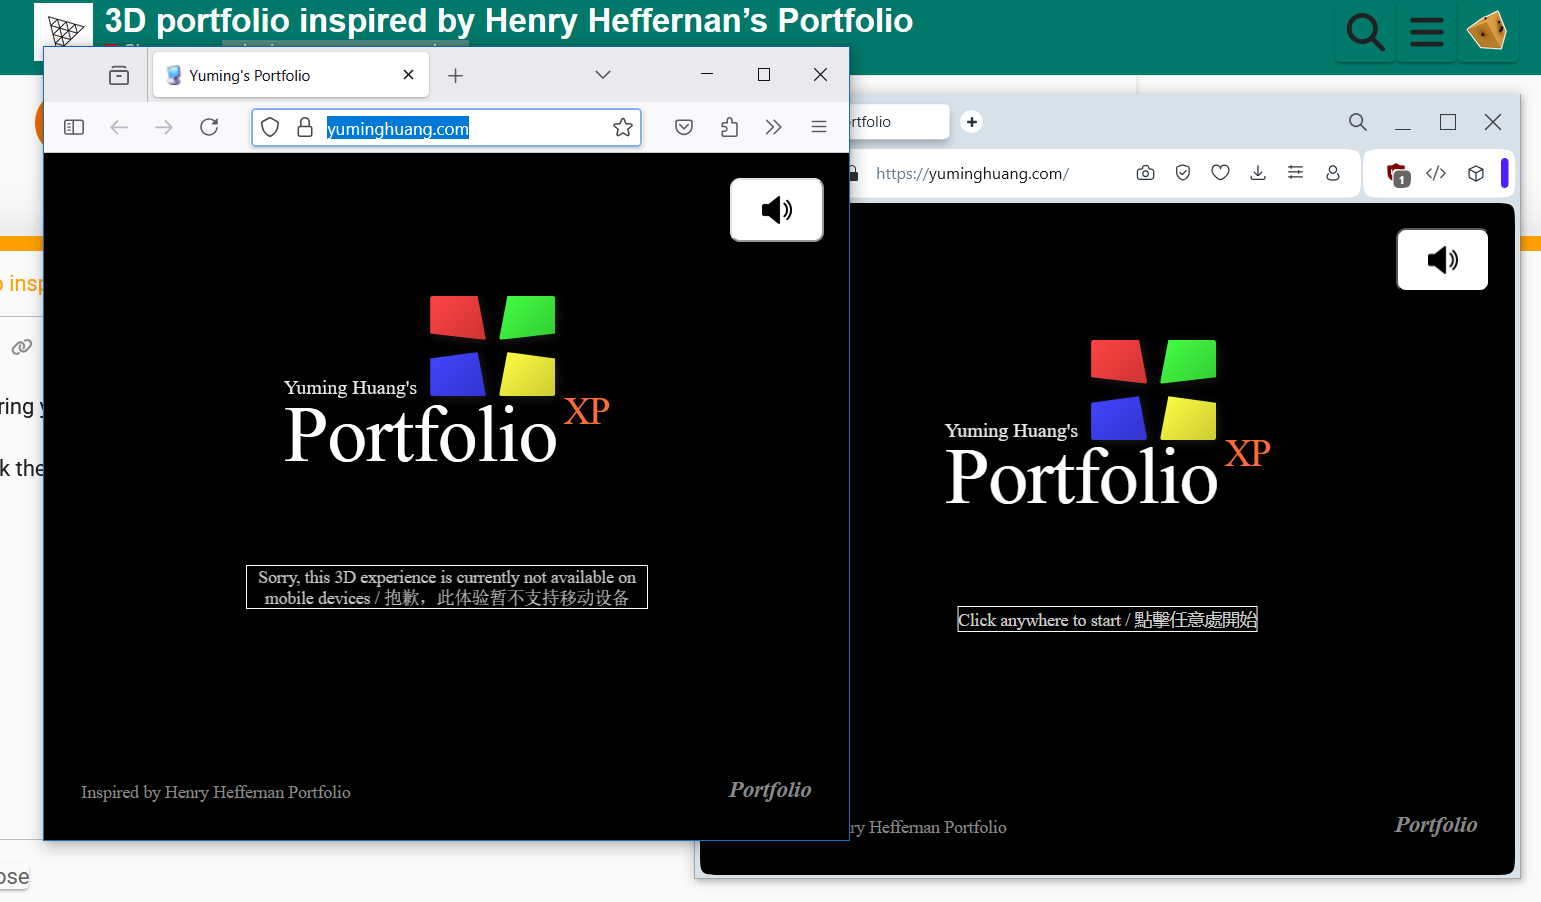Toggle sound in the background browser page
This screenshot has width=1541, height=902.
pos(1442,260)
